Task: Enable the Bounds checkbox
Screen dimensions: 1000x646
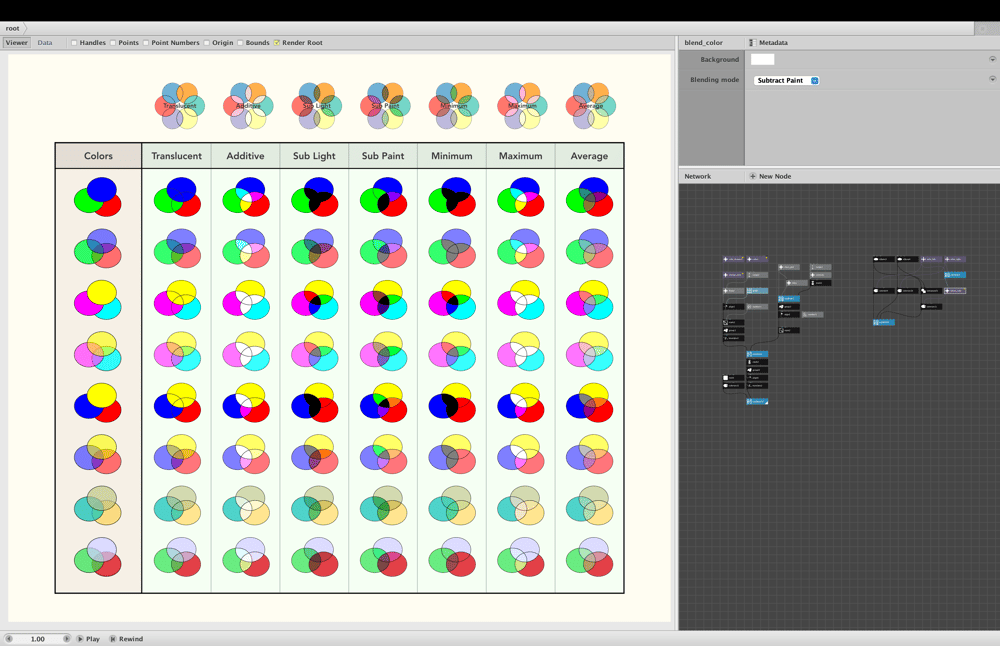Action: pos(240,43)
